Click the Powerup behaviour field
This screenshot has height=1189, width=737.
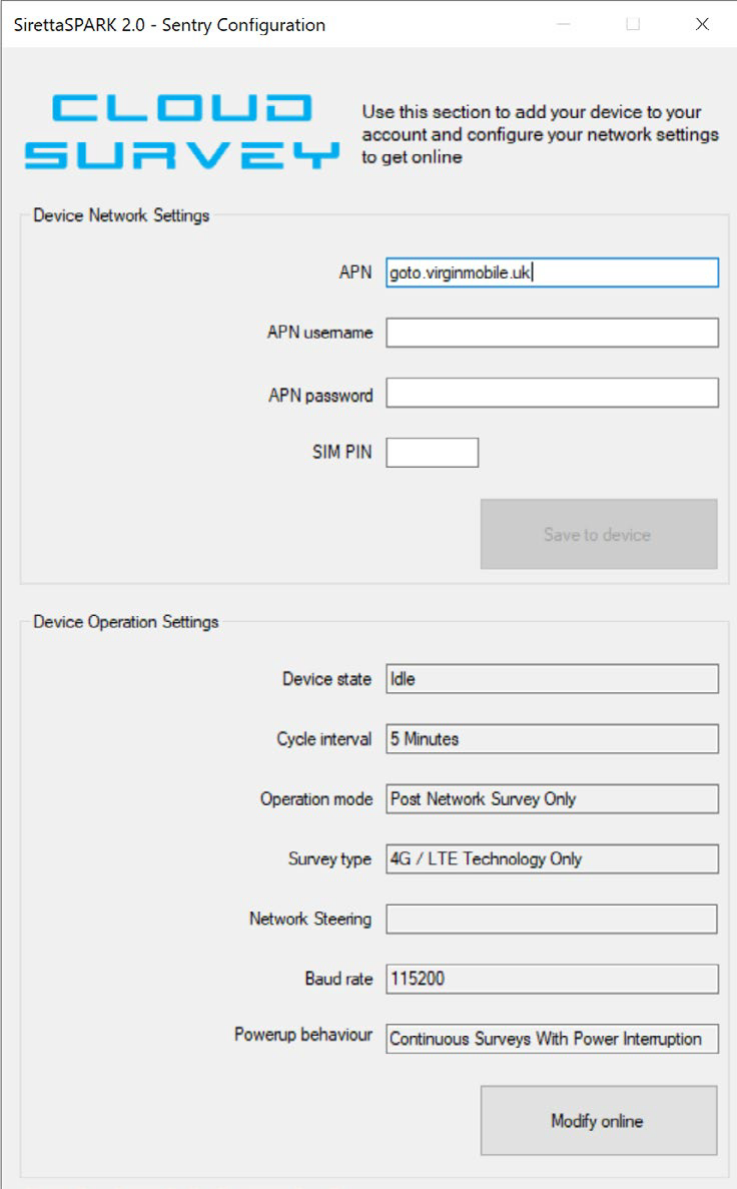click(x=552, y=1039)
